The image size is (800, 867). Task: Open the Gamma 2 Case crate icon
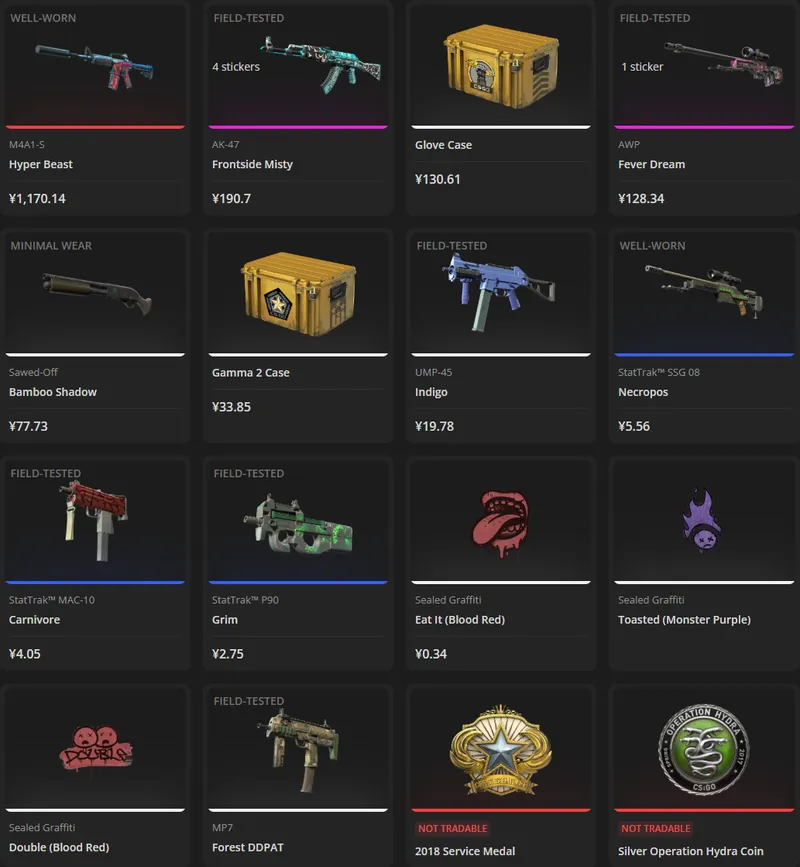[x=298, y=294]
